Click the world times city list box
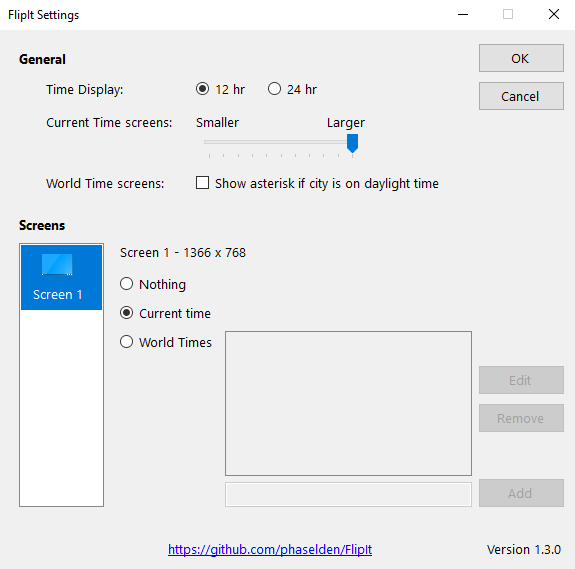The image size is (575, 569). pos(348,403)
